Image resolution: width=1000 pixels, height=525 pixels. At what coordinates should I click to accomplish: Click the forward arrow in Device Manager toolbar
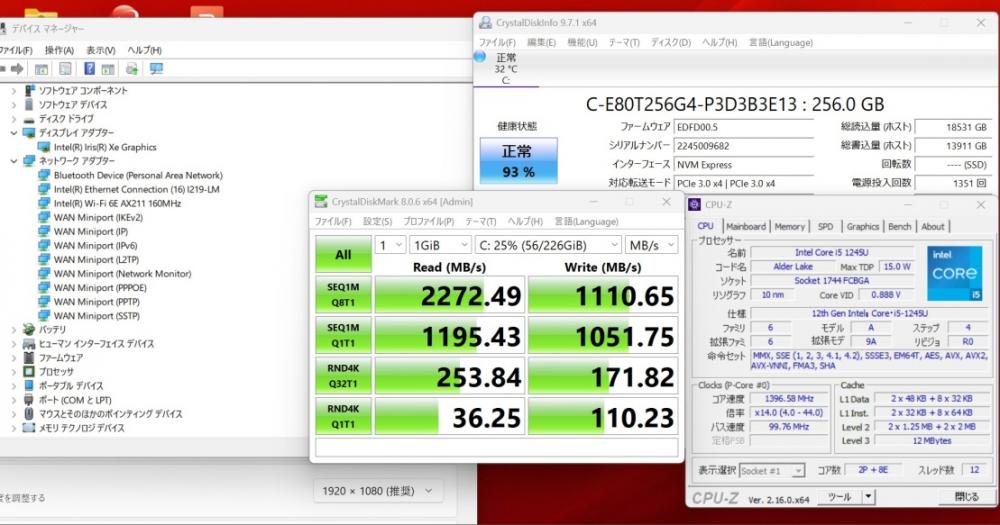point(17,69)
